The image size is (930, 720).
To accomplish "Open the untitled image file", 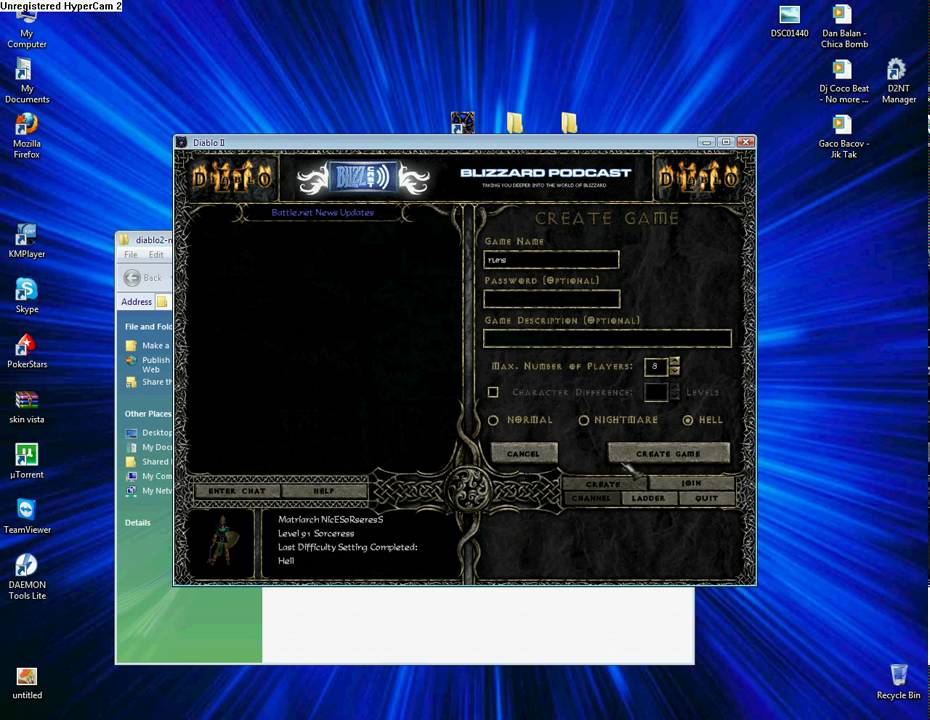I will pos(26,683).
